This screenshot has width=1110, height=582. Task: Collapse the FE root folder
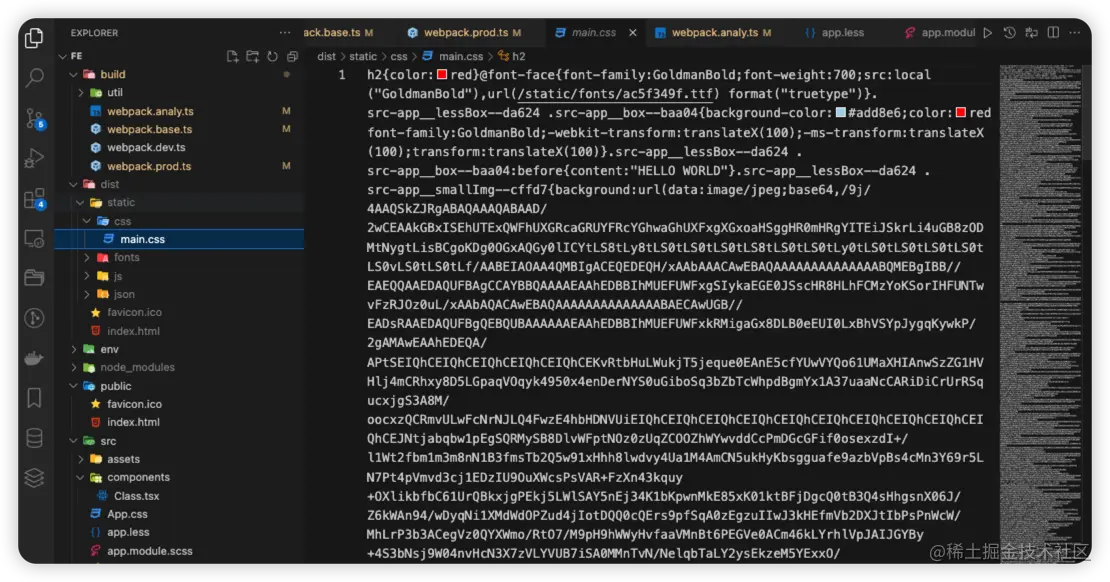[x=76, y=56]
